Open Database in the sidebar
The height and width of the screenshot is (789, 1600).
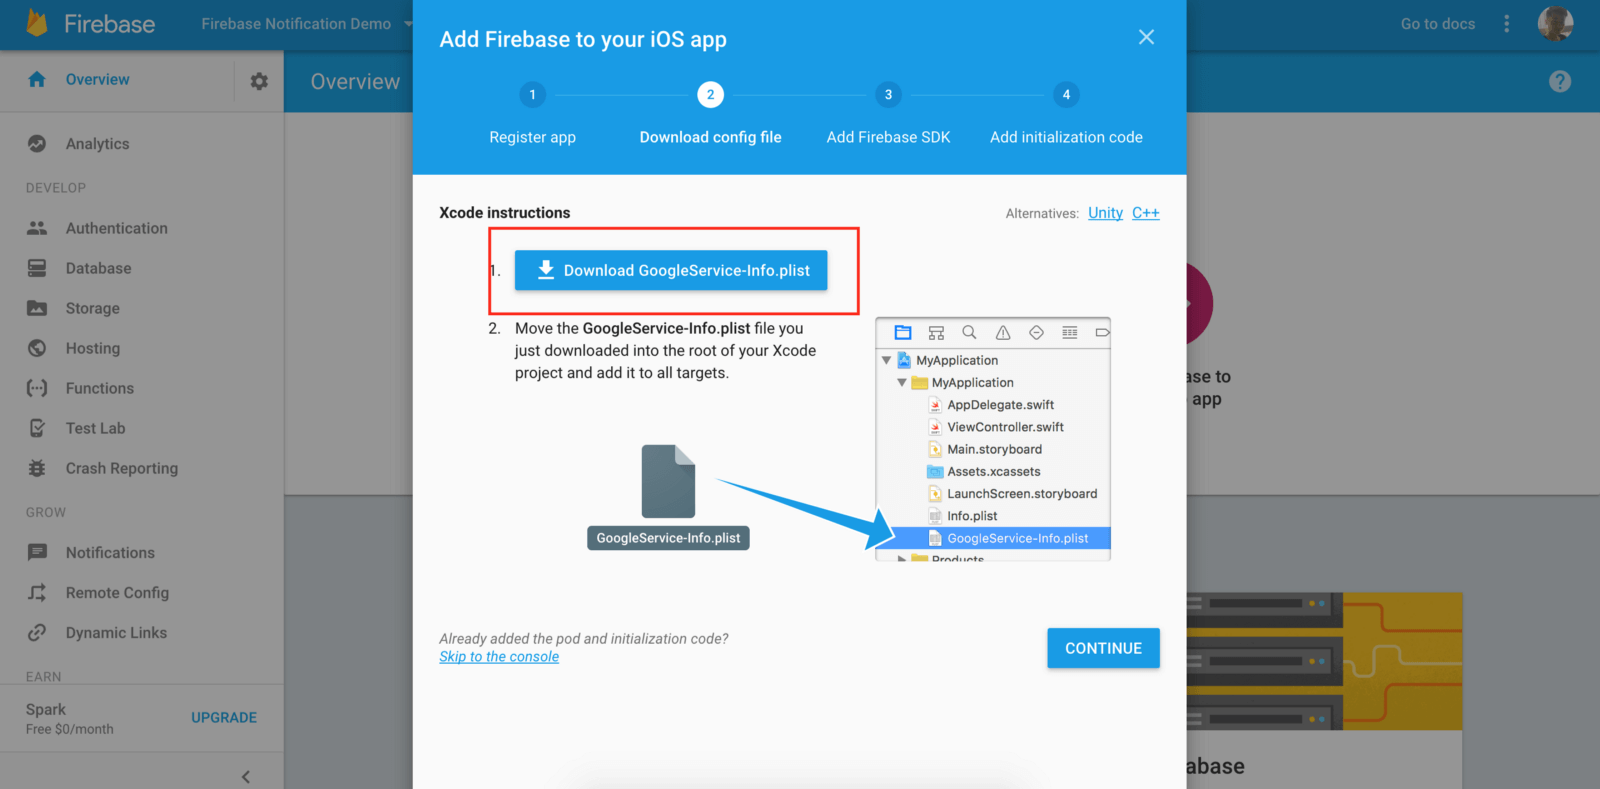click(x=98, y=268)
